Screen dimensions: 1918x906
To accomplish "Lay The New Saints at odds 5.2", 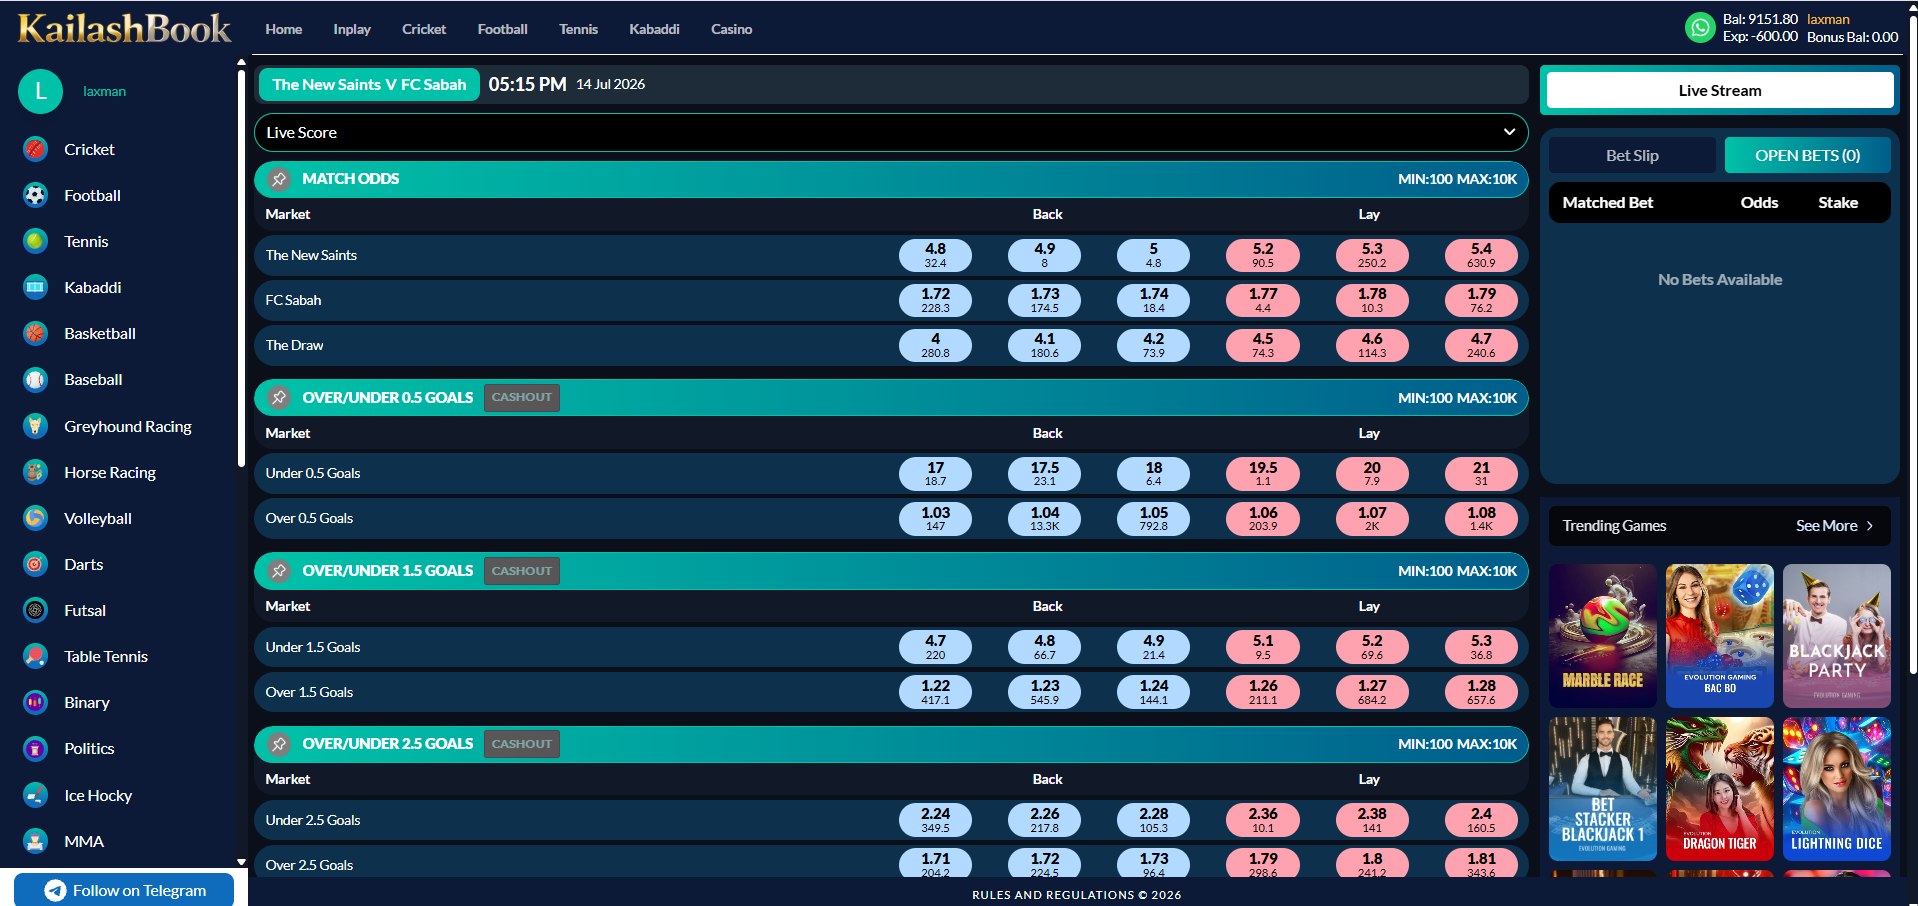I will [1263, 255].
